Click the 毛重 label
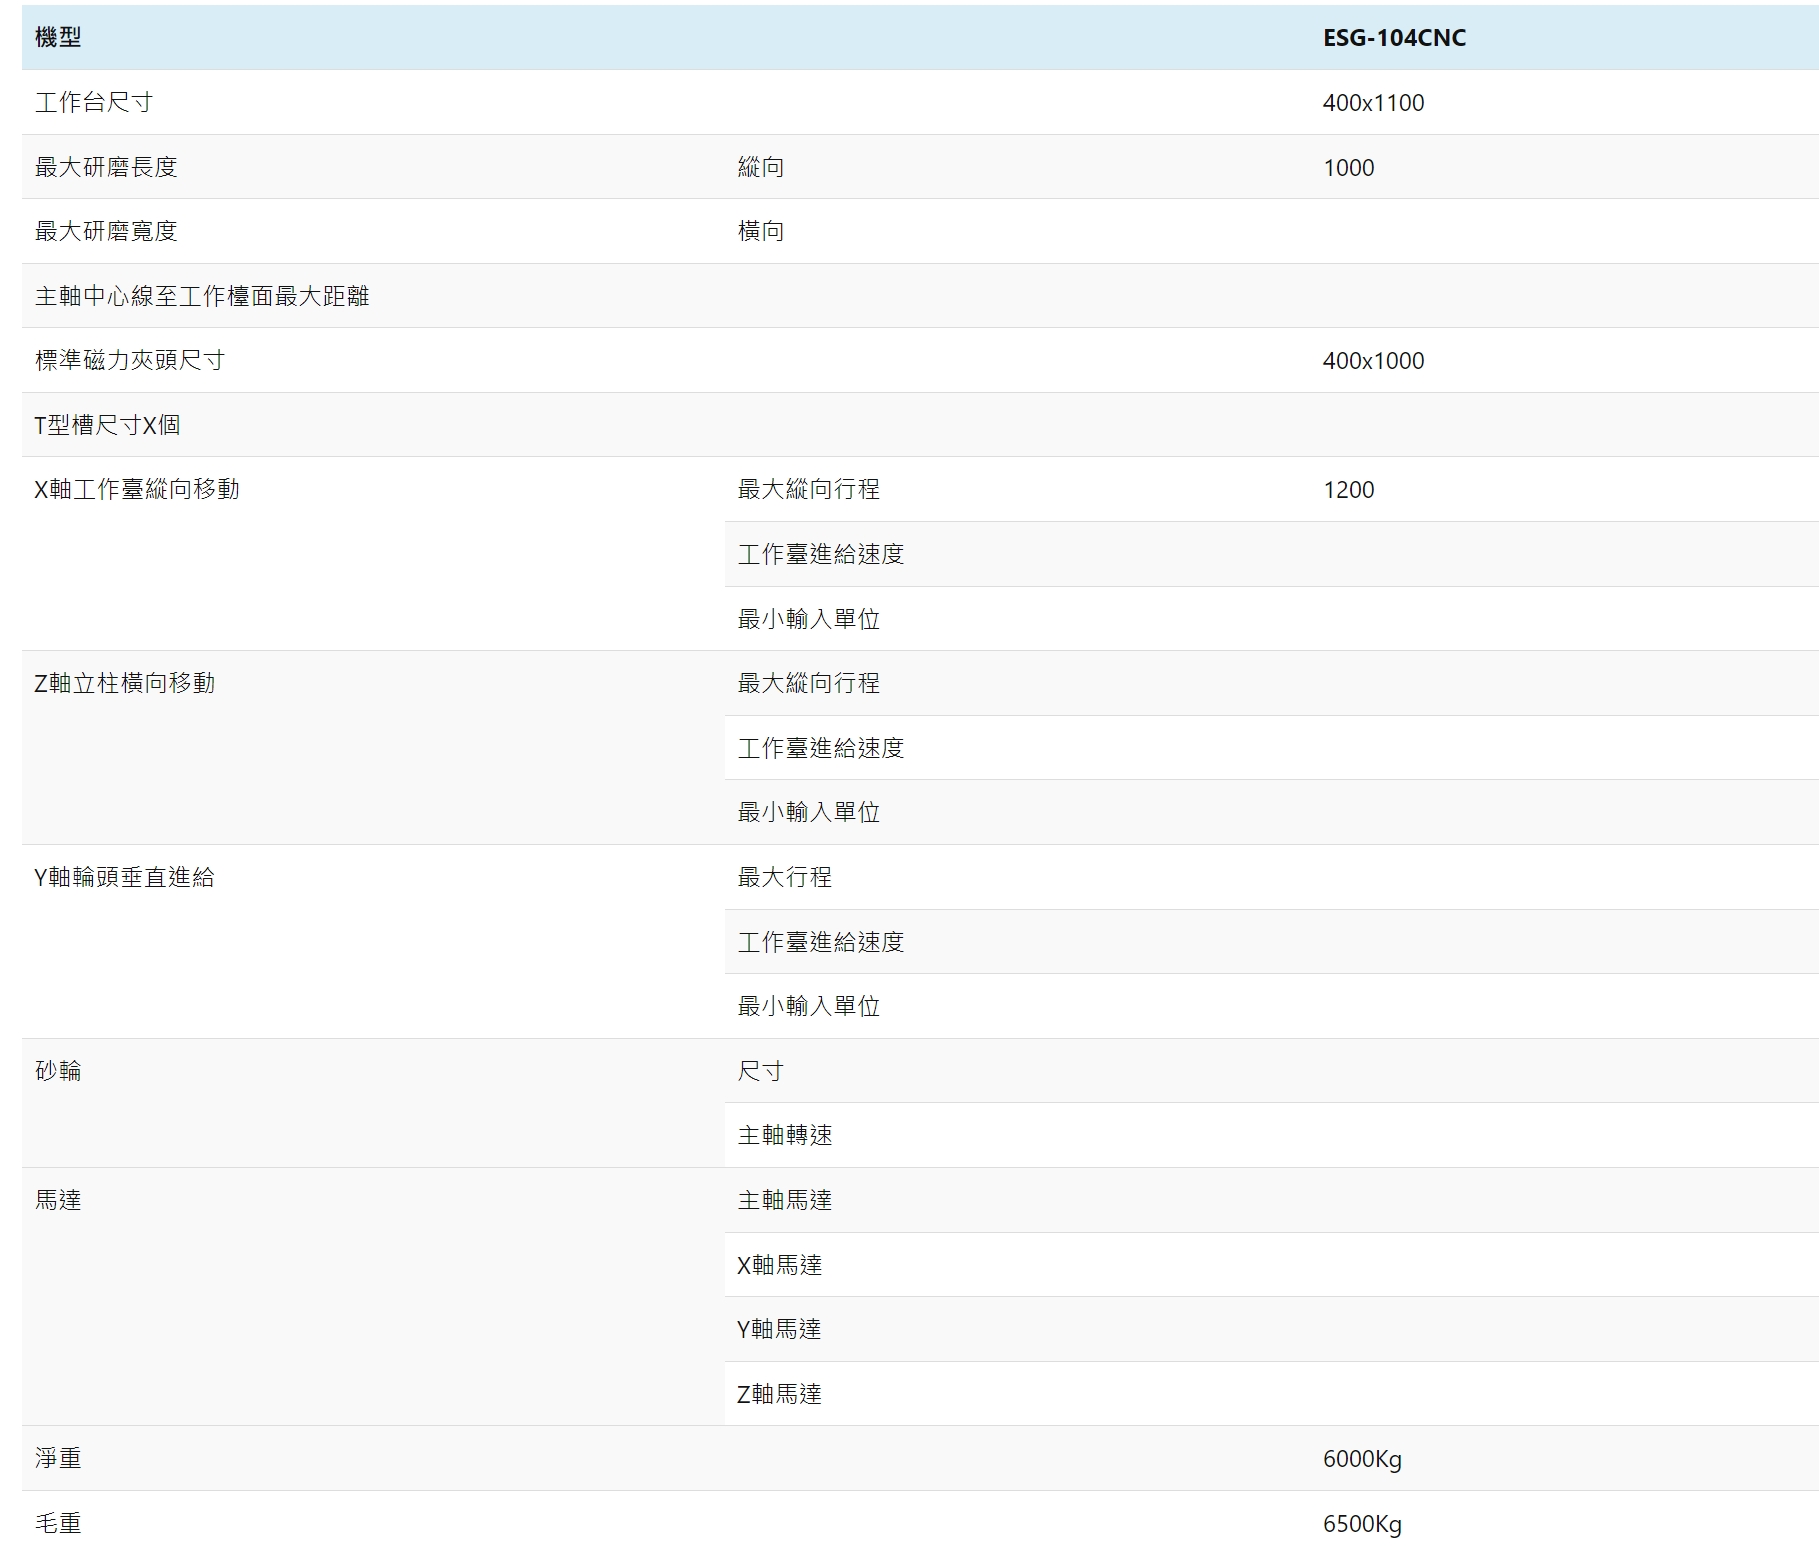The width and height of the screenshot is (1819, 1546). click(x=58, y=1523)
